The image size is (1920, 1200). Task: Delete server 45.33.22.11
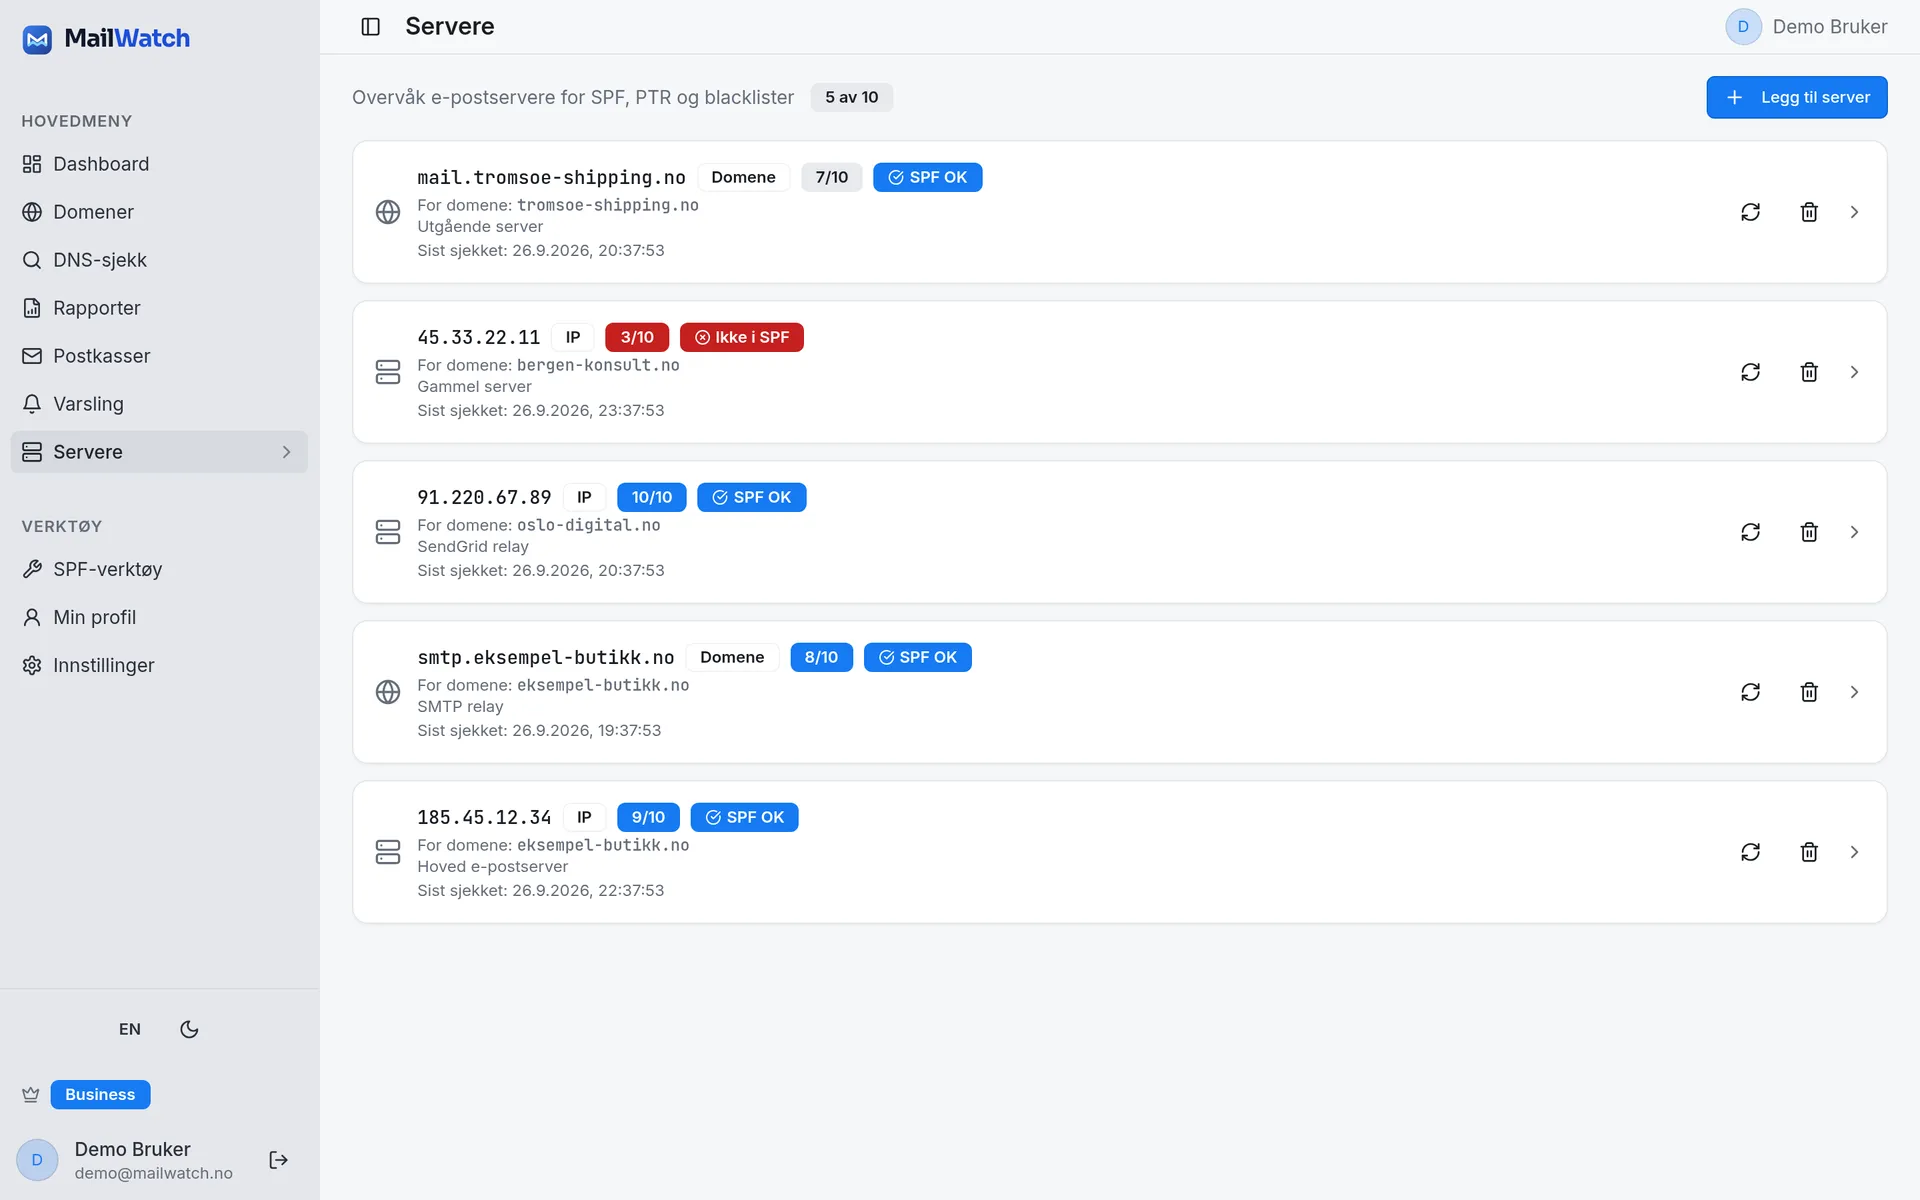1809,372
